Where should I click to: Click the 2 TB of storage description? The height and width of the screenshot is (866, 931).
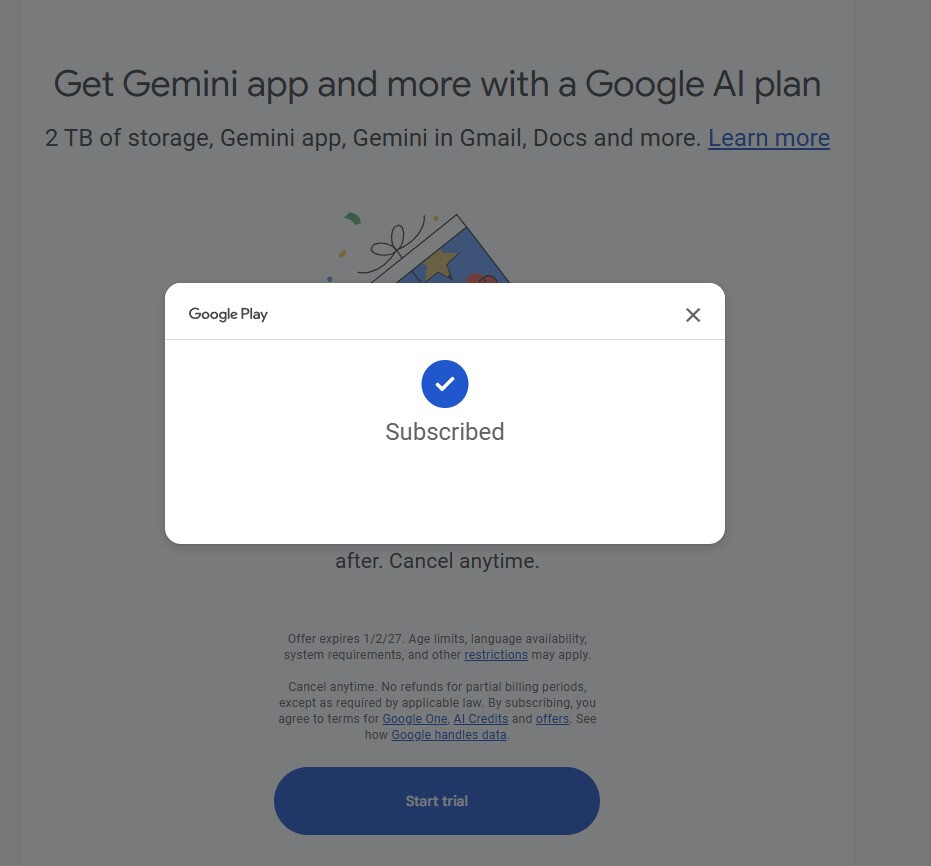pyautogui.click(x=372, y=138)
